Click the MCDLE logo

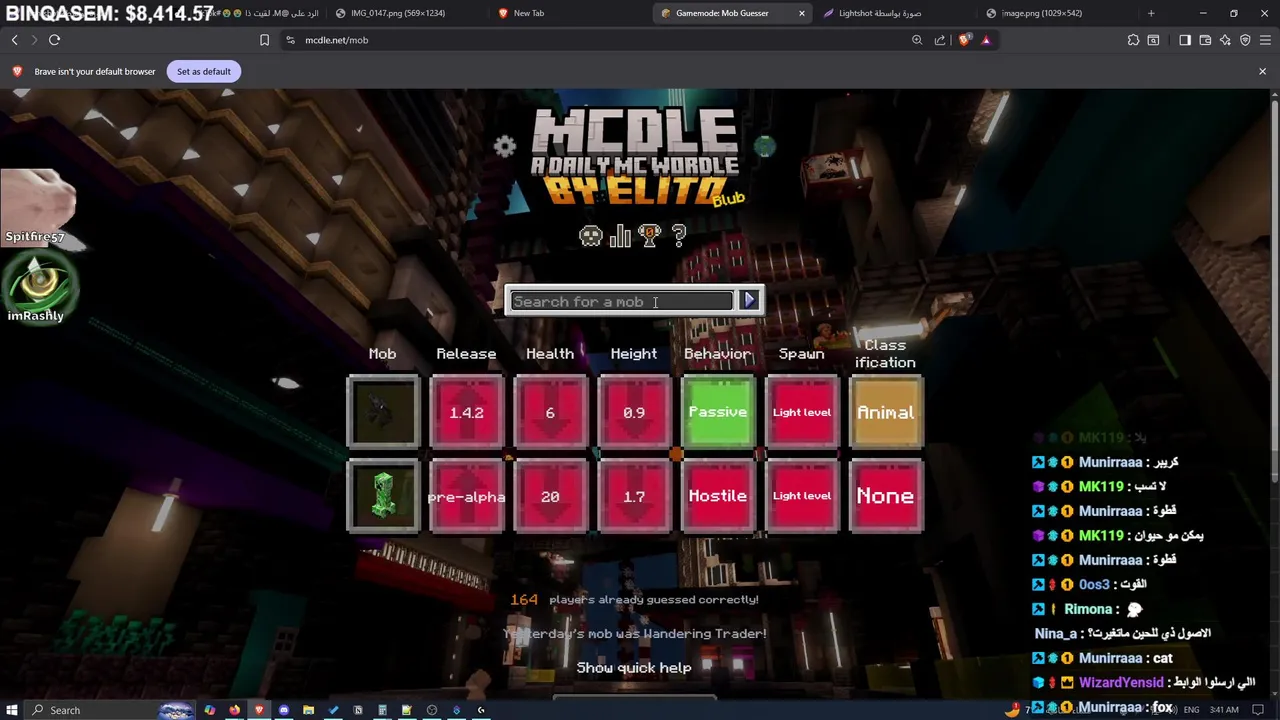click(635, 157)
